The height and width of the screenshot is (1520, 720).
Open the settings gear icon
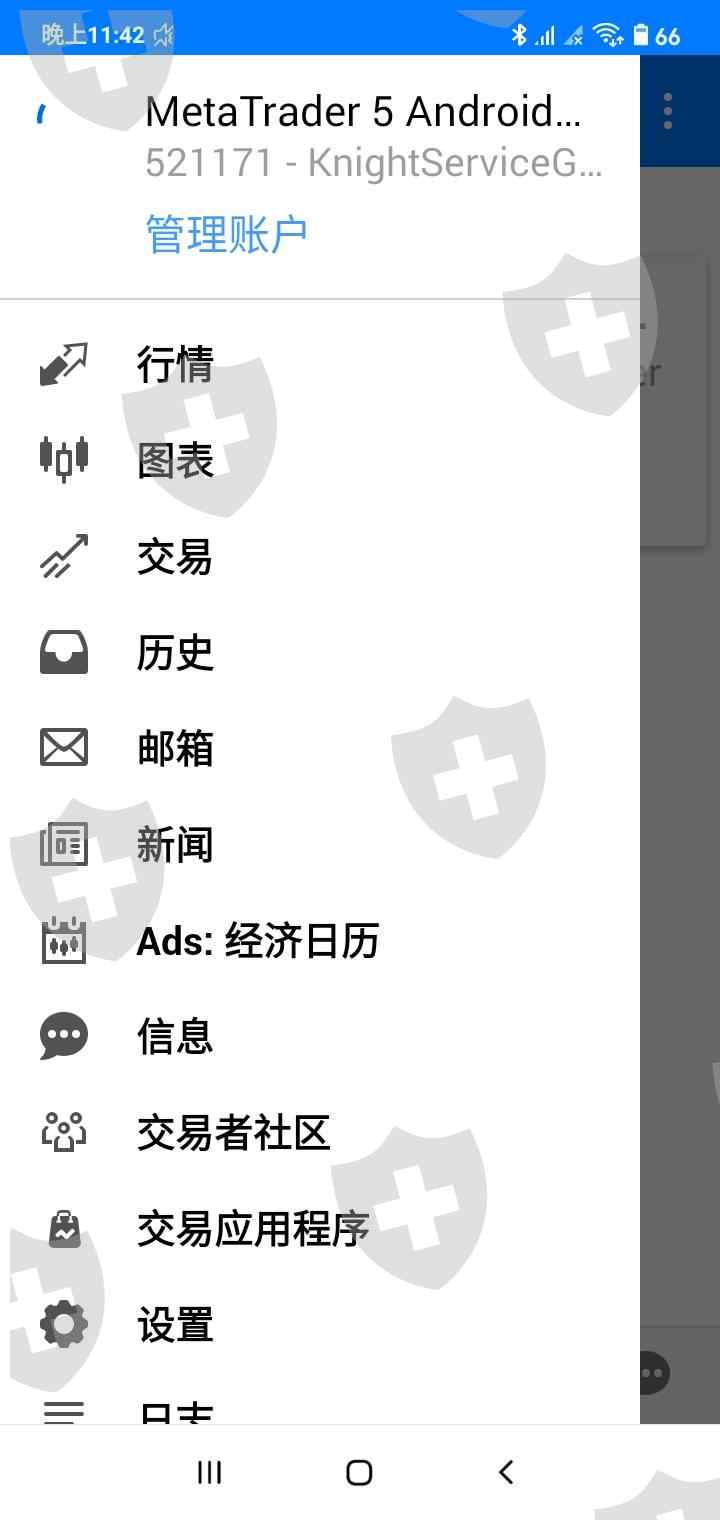pyautogui.click(x=64, y=1324)
